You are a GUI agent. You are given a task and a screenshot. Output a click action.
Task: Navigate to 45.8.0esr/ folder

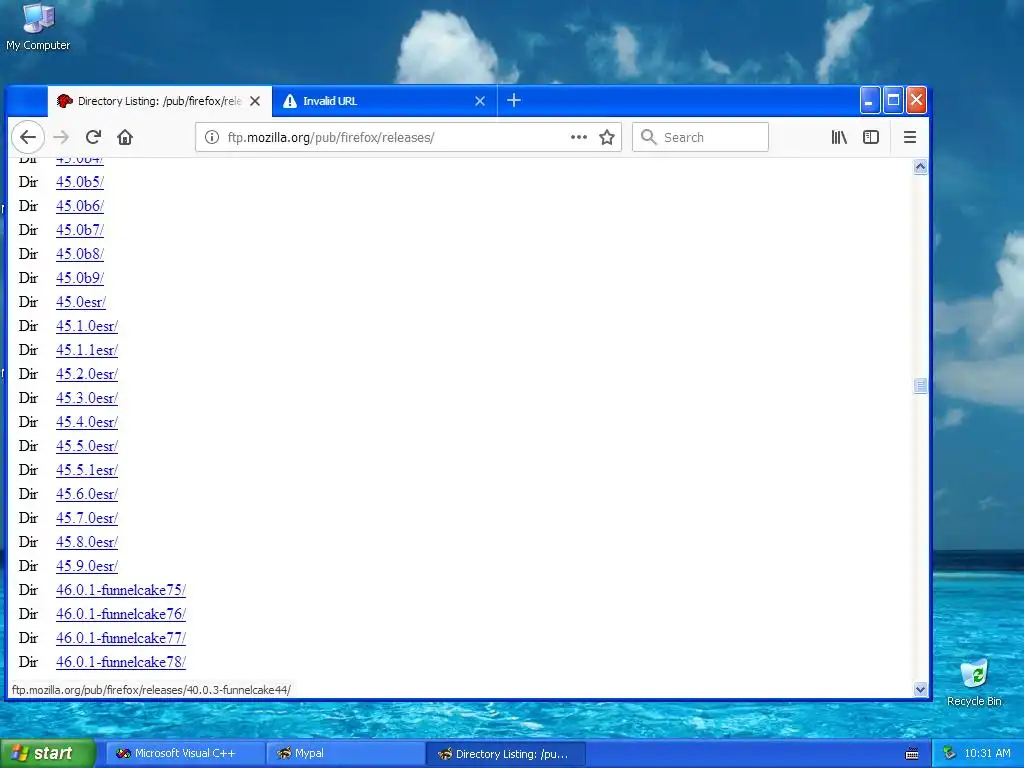87,542
